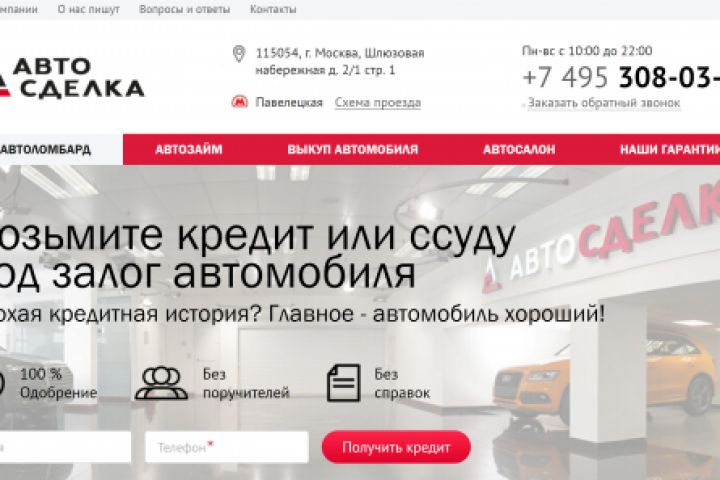
Task: Click Заказать обратный звонок link
Action: pyautogui.click(x=603, y=103)
